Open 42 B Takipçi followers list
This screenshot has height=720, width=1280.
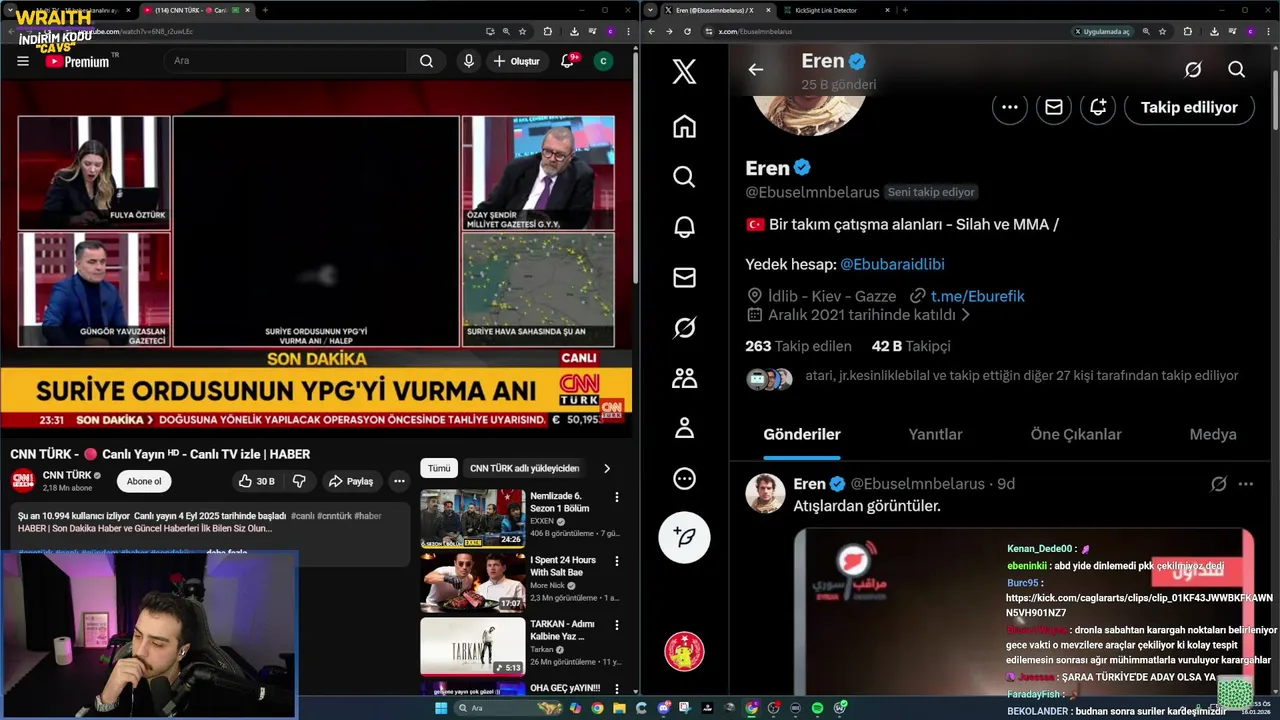click(911, 346)
